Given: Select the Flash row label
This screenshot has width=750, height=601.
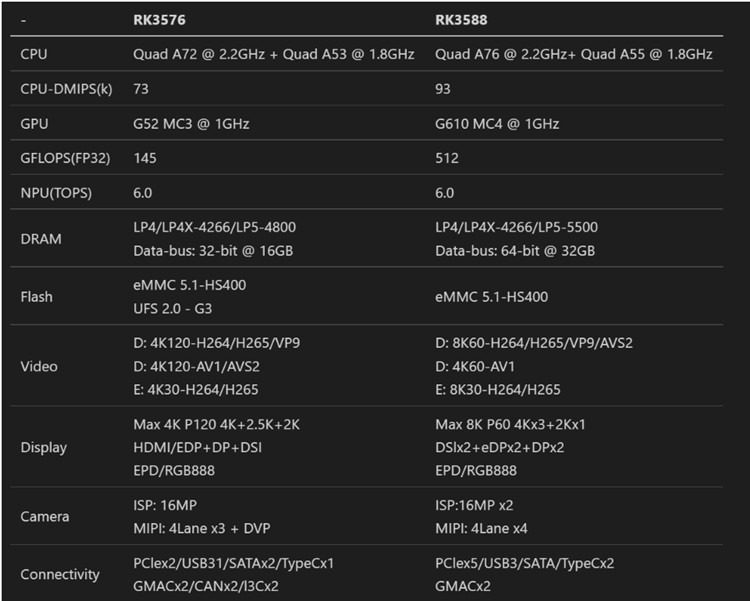Looking at the screenshot, I should click(x=37, y=296).
